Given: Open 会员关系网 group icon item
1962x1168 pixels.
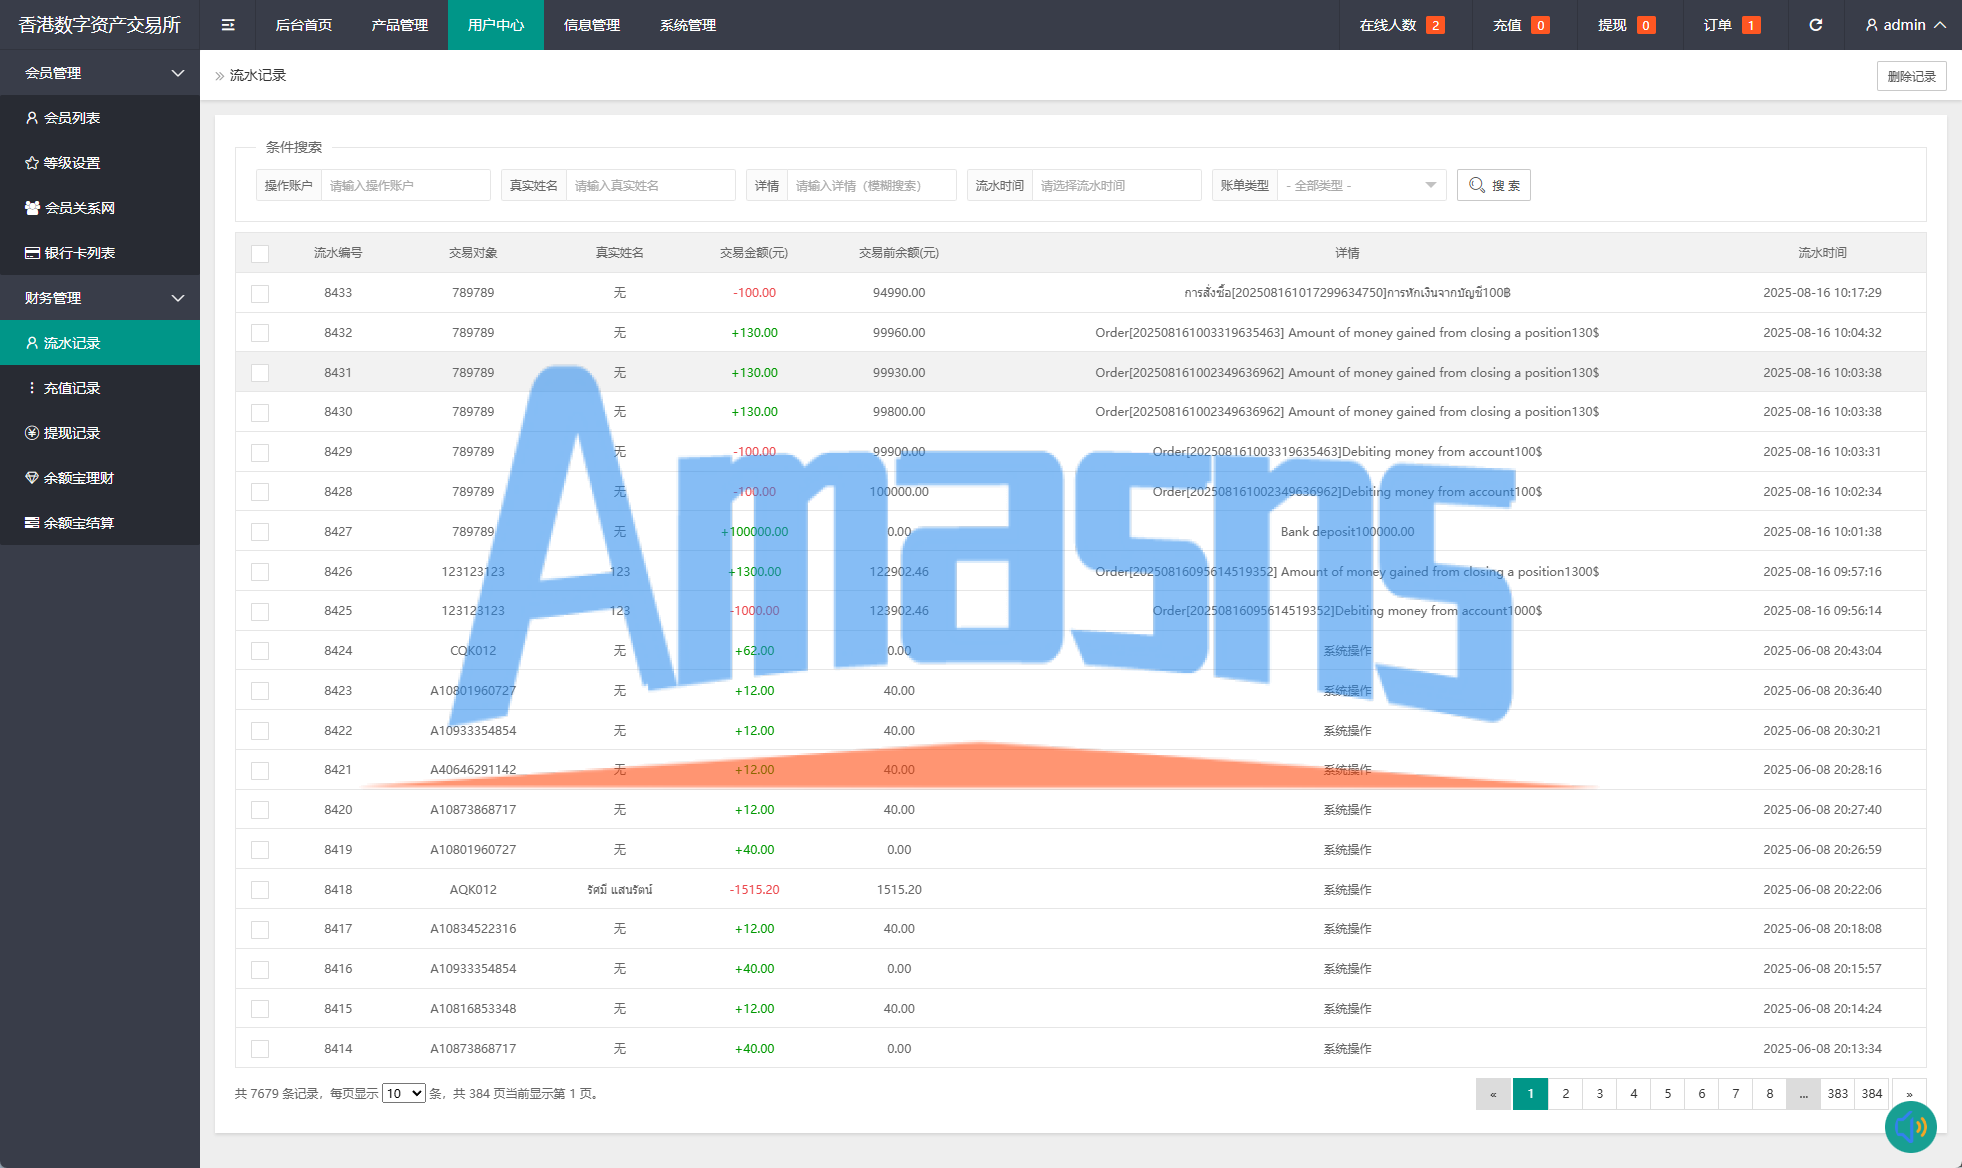Looking at the screenshot, I should click(x=32, y=208).
